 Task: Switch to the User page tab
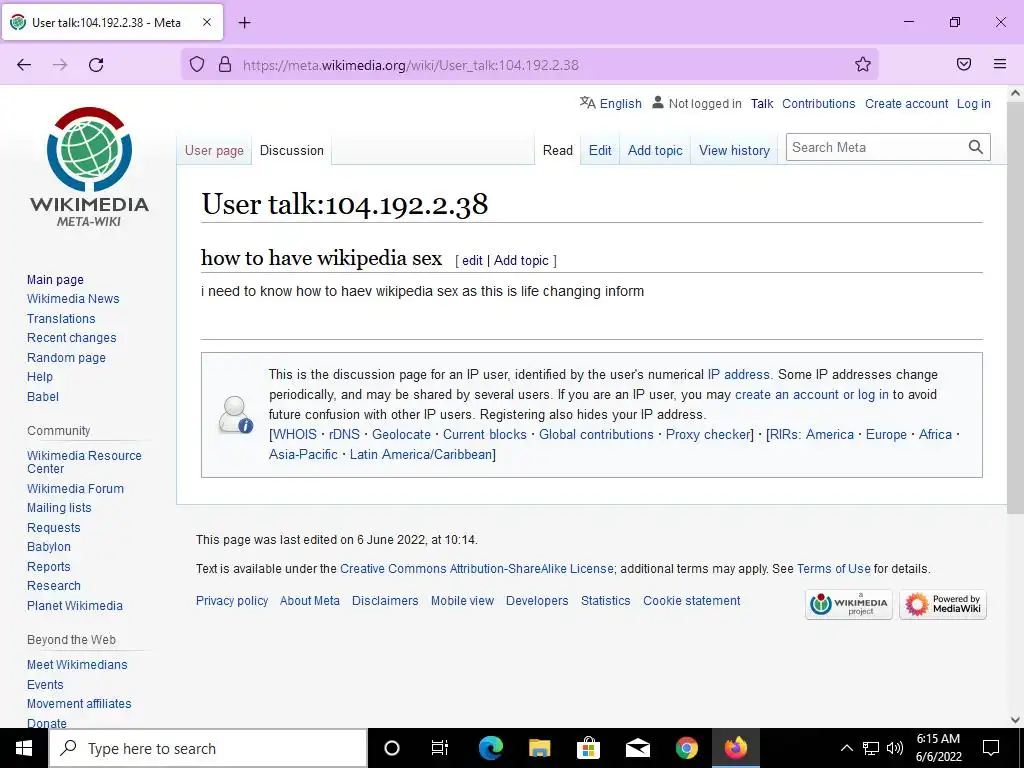click(214, 150)
